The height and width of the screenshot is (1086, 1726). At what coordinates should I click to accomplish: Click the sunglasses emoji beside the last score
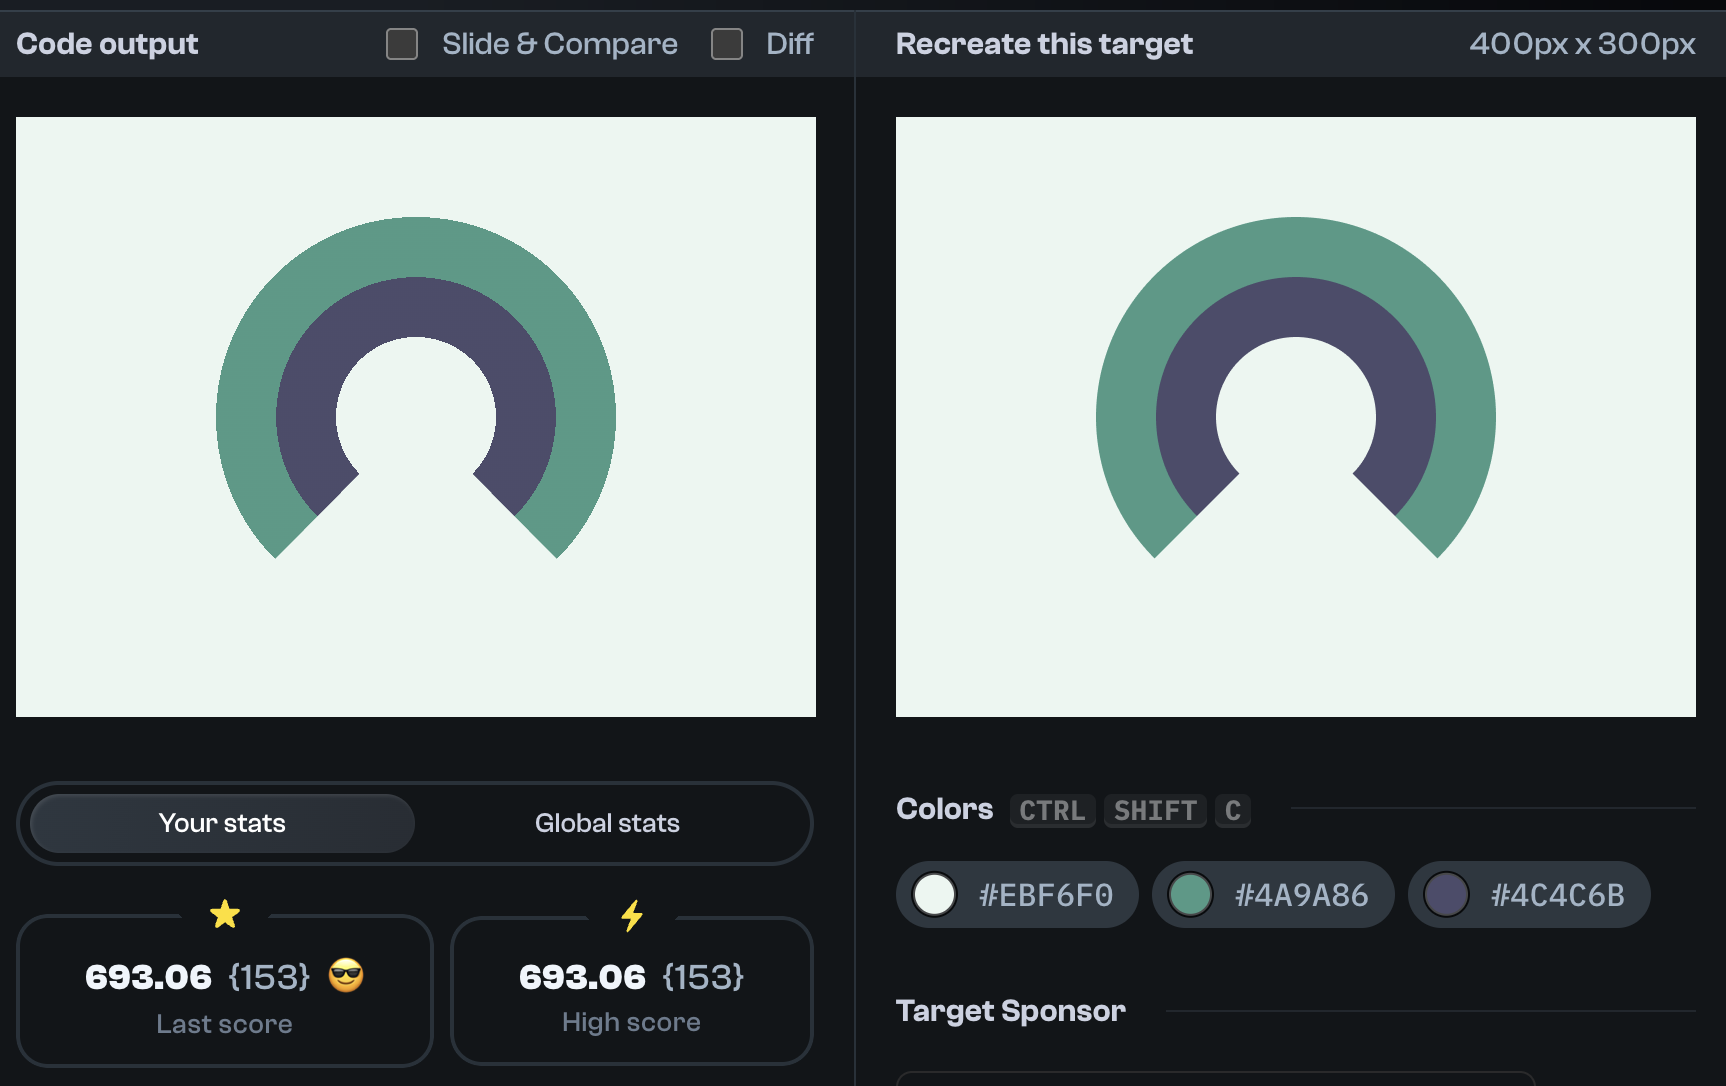pos(346,975)
